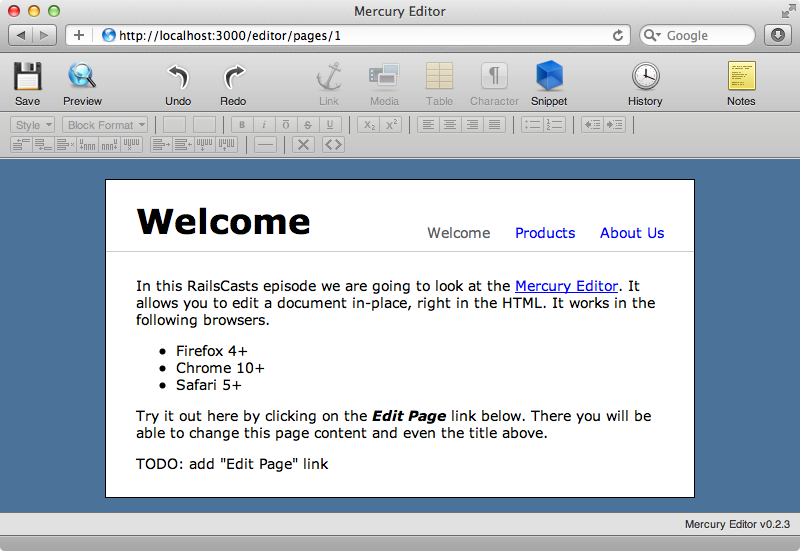
Task: Open the Block Format dropdown
Action: (x=105, y=125)
